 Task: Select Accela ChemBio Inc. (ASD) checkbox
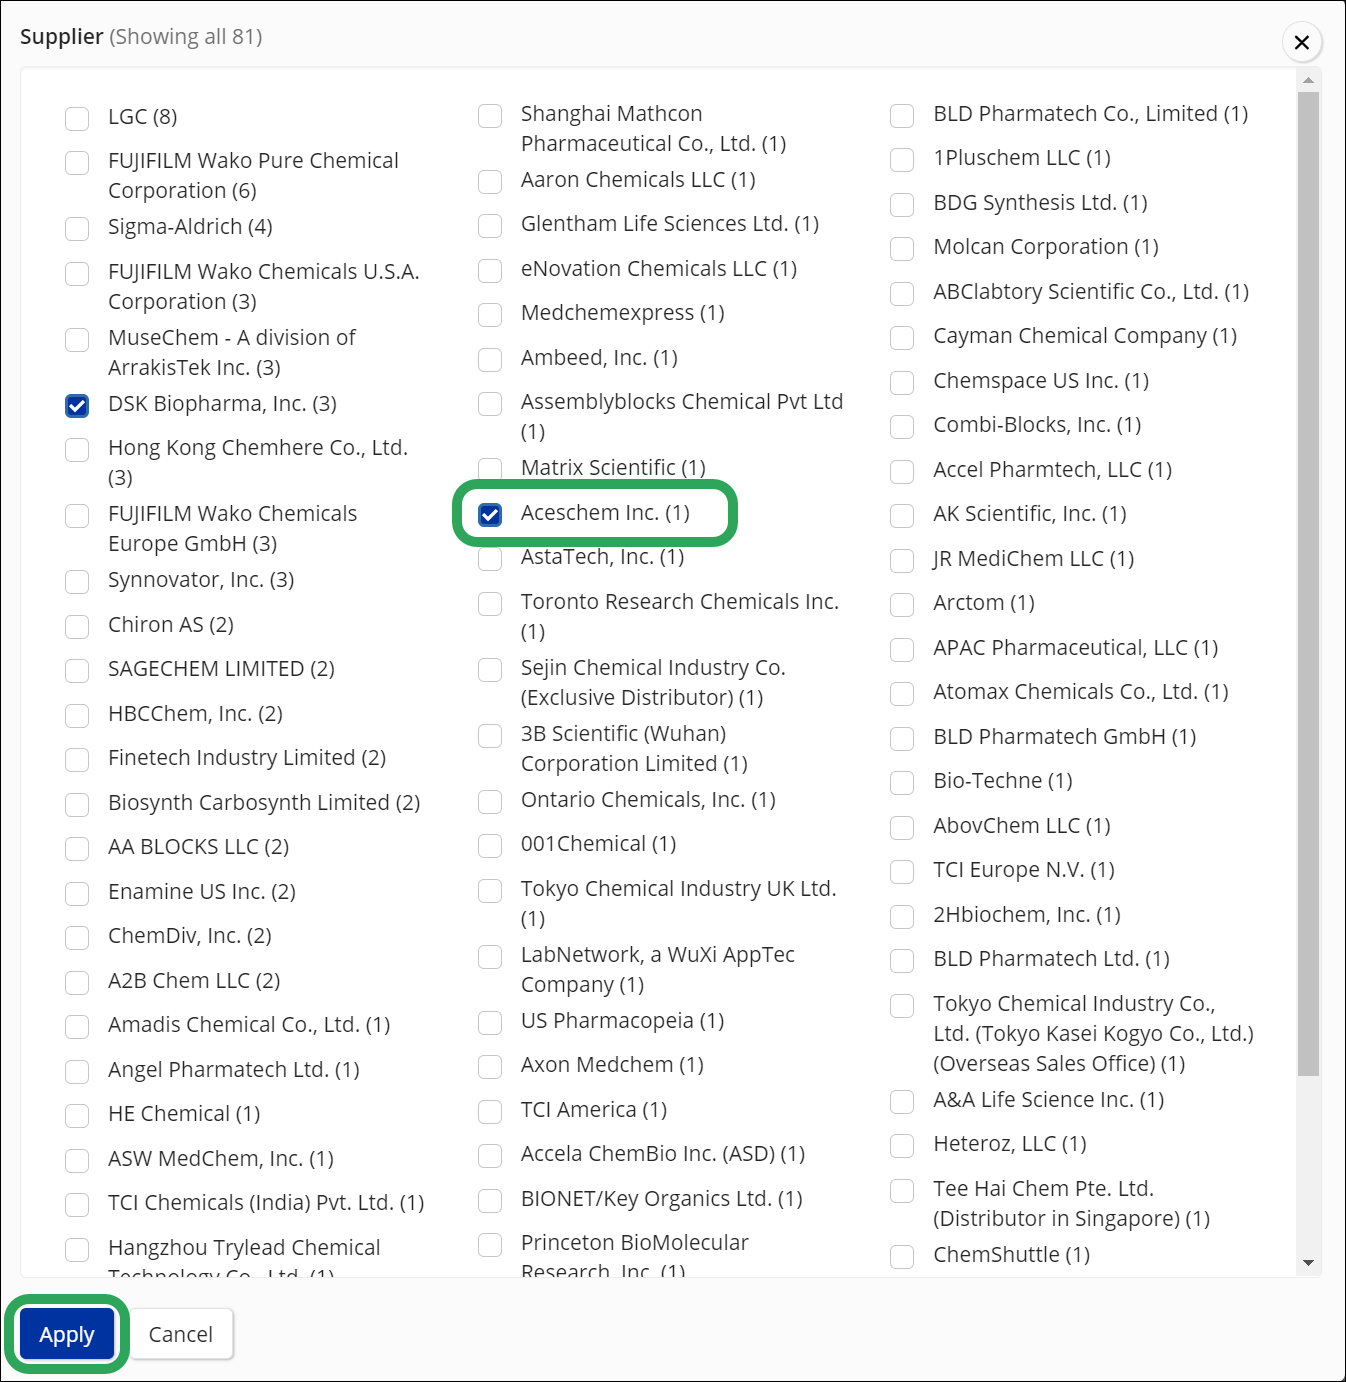(x=490, y=1156)
